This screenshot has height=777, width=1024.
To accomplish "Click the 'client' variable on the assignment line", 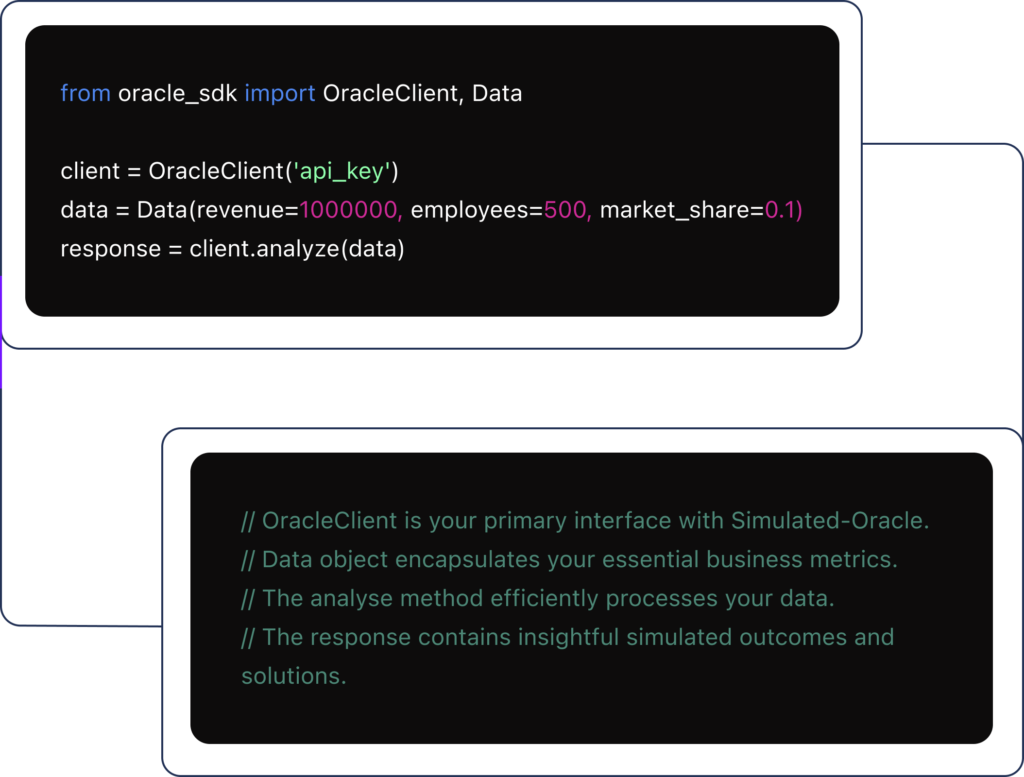I will pos(90,171).
